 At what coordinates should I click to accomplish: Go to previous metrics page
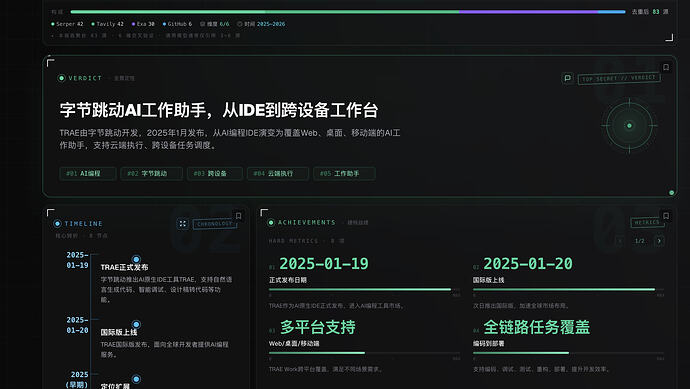click(x=620, y=241)
